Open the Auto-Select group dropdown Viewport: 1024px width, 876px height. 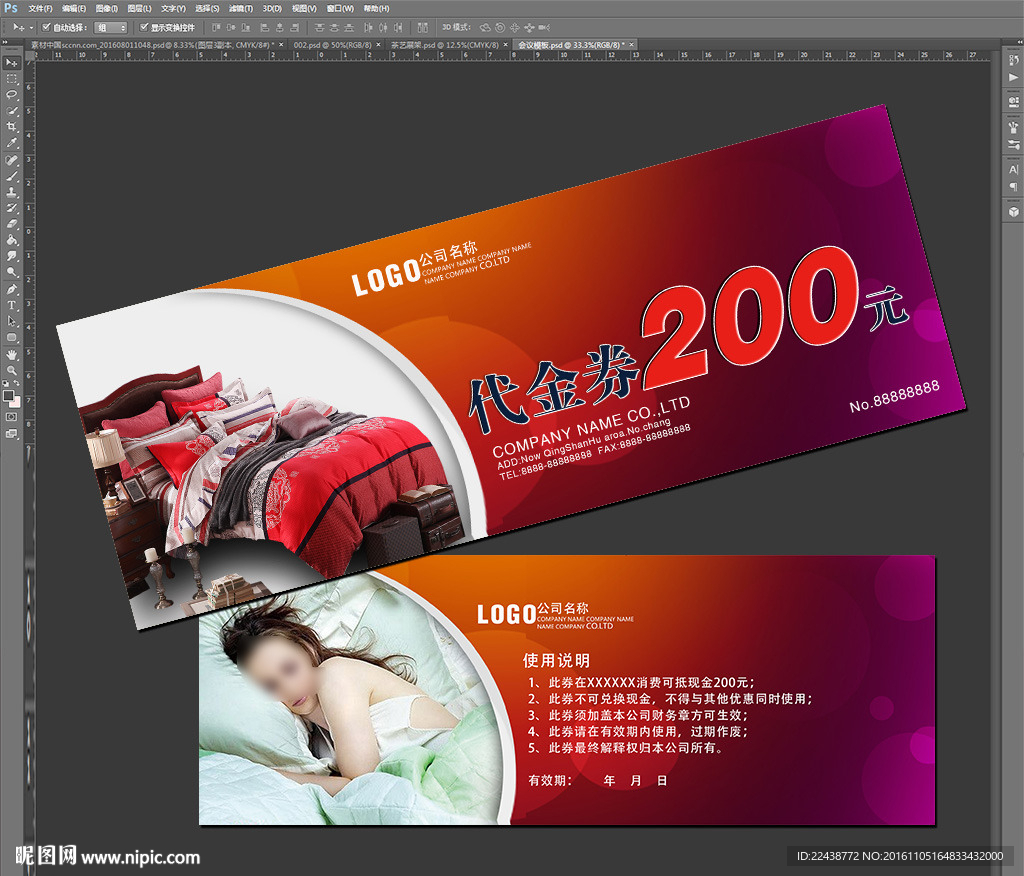[x=110, y=27]
